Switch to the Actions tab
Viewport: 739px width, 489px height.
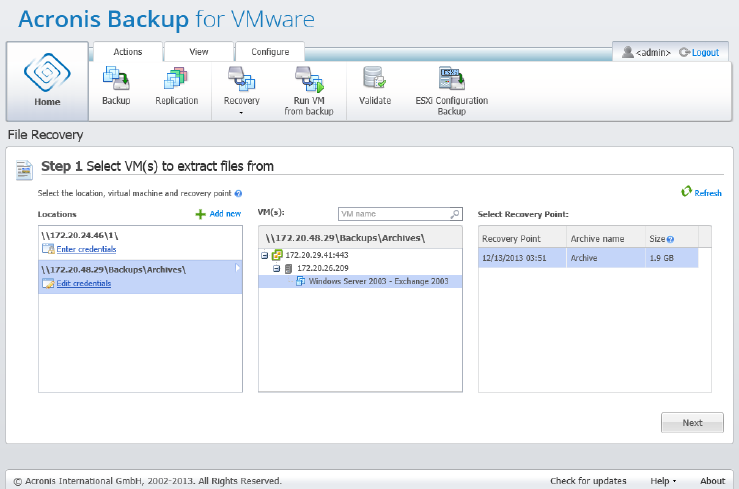coord(128,52)
